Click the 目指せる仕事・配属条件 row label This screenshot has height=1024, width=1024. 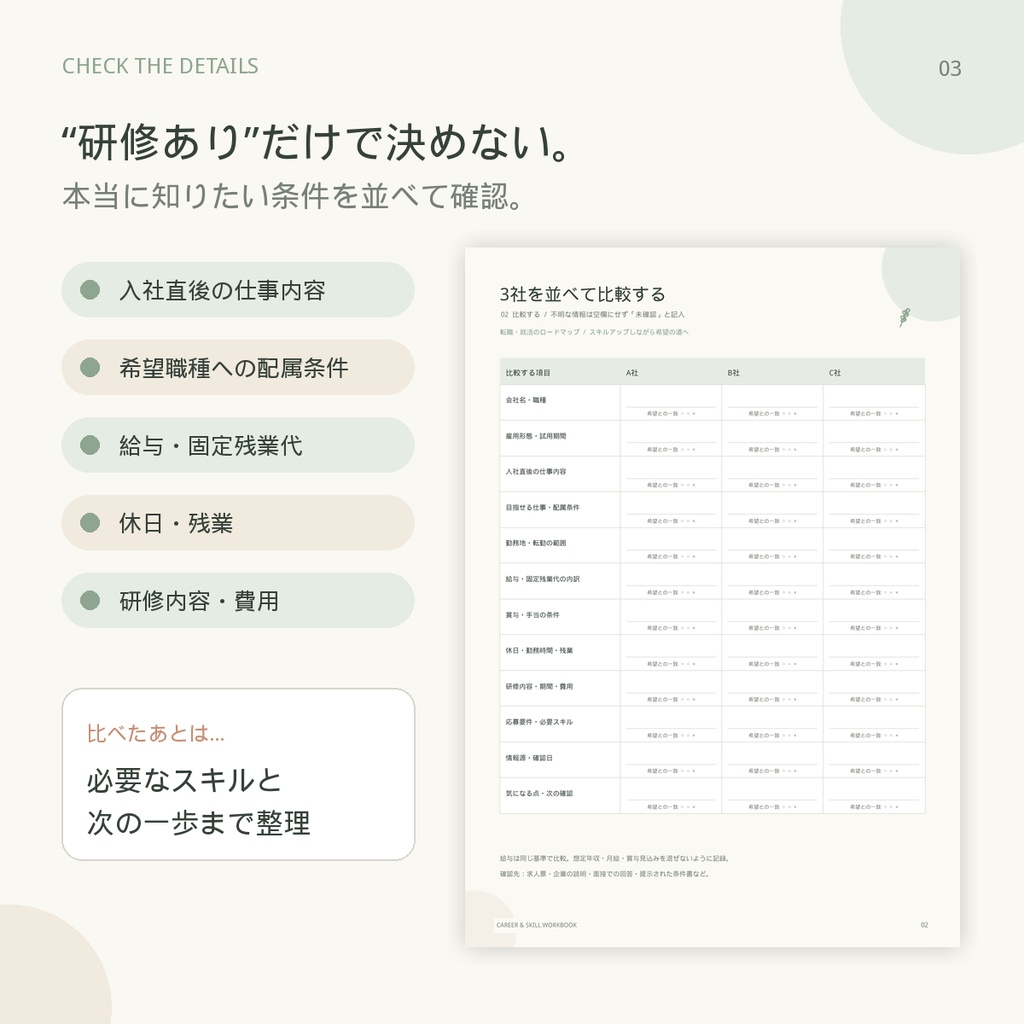542,507
